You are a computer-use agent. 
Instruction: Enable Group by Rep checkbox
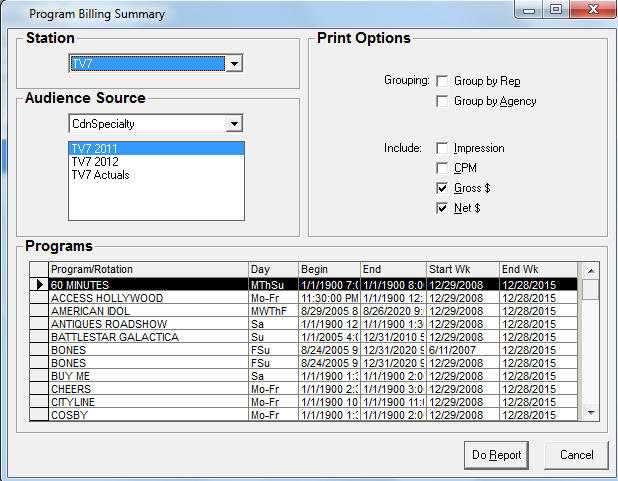pos(442,81)
